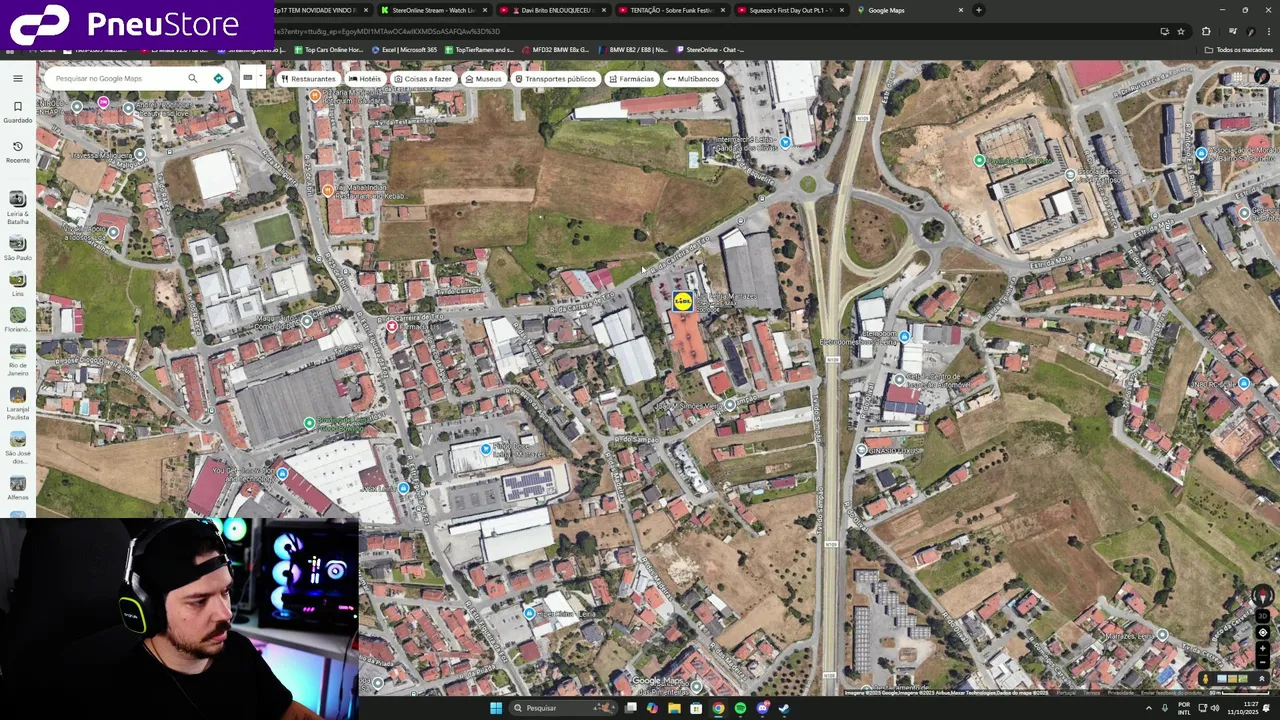Open the Top Cars Online bookmark

pyautogui.click(x=328, y=49)
